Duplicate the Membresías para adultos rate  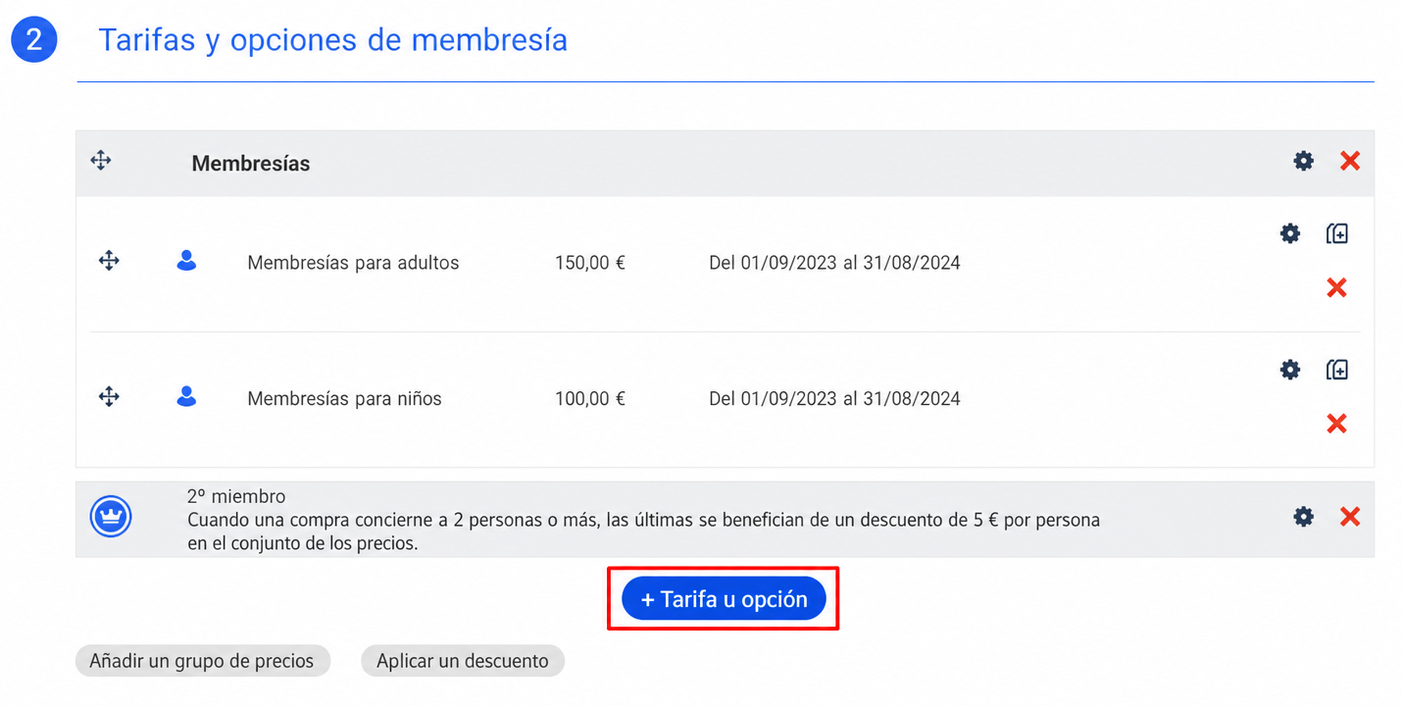(1337, 233)
